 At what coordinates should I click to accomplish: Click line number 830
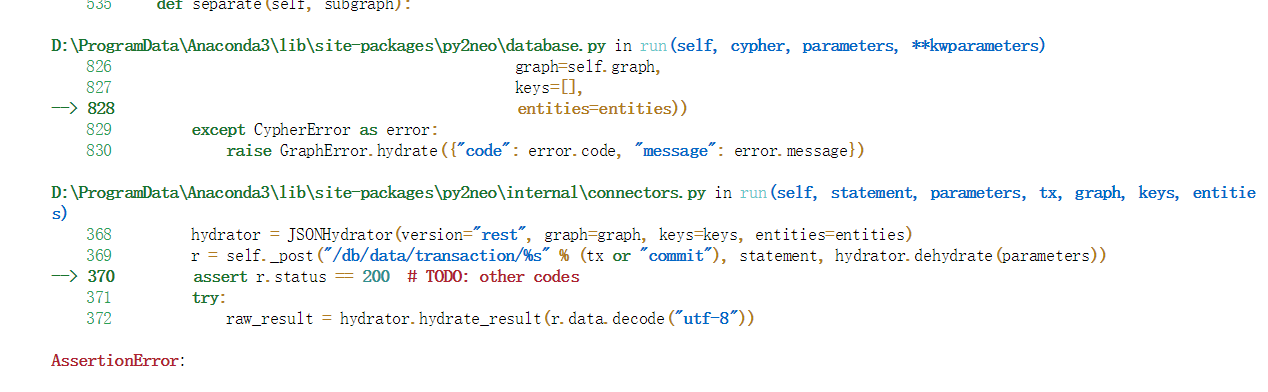pos(99,151)
